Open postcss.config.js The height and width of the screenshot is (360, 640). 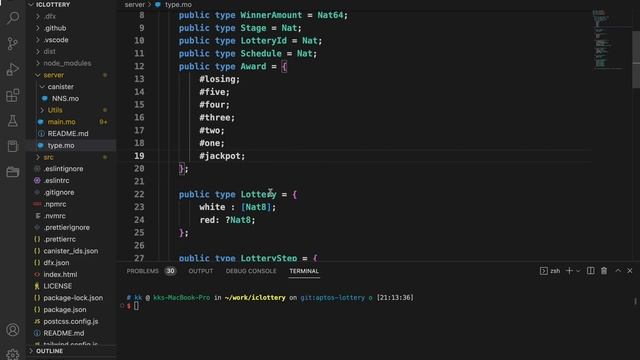(x=71, y=322)
